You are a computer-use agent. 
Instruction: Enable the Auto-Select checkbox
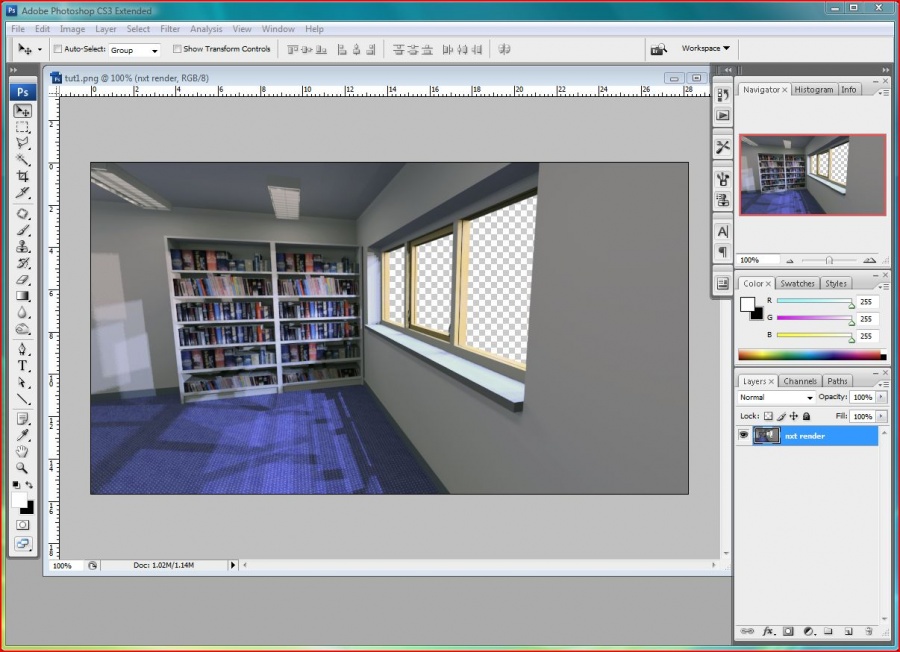click(x=58, y=49)
